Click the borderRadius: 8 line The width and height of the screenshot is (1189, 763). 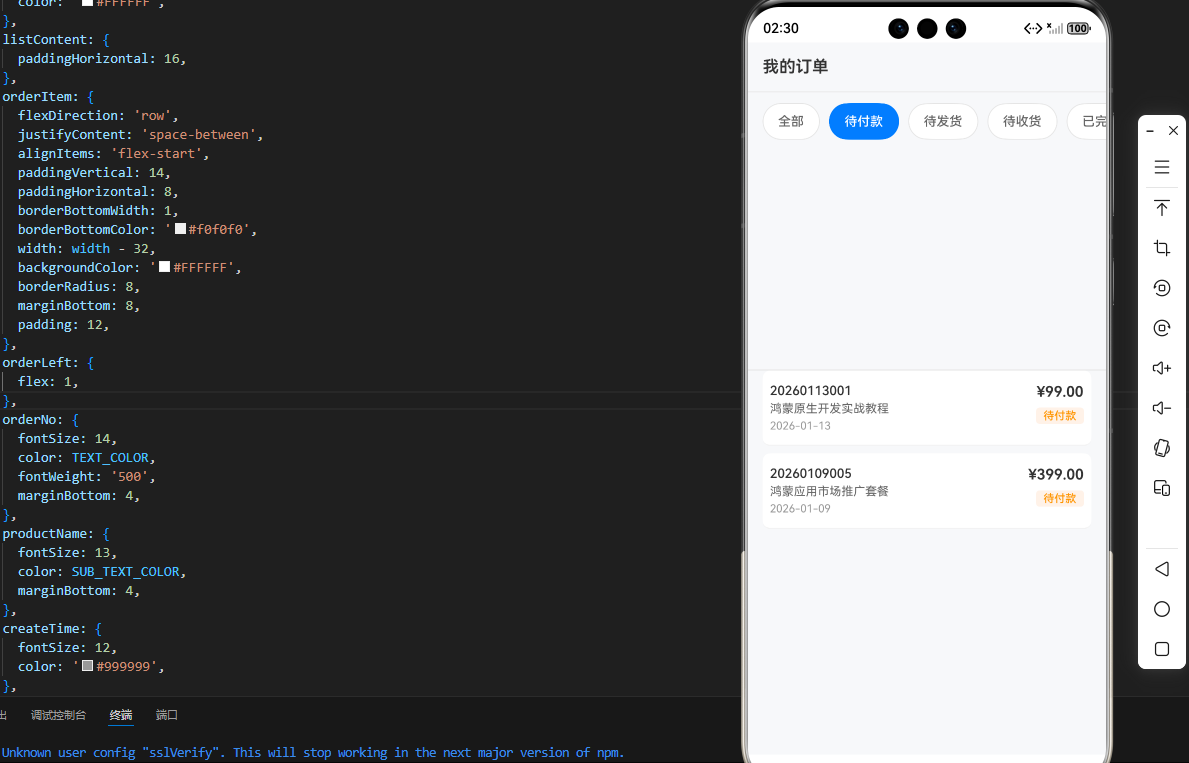[79, 286]
